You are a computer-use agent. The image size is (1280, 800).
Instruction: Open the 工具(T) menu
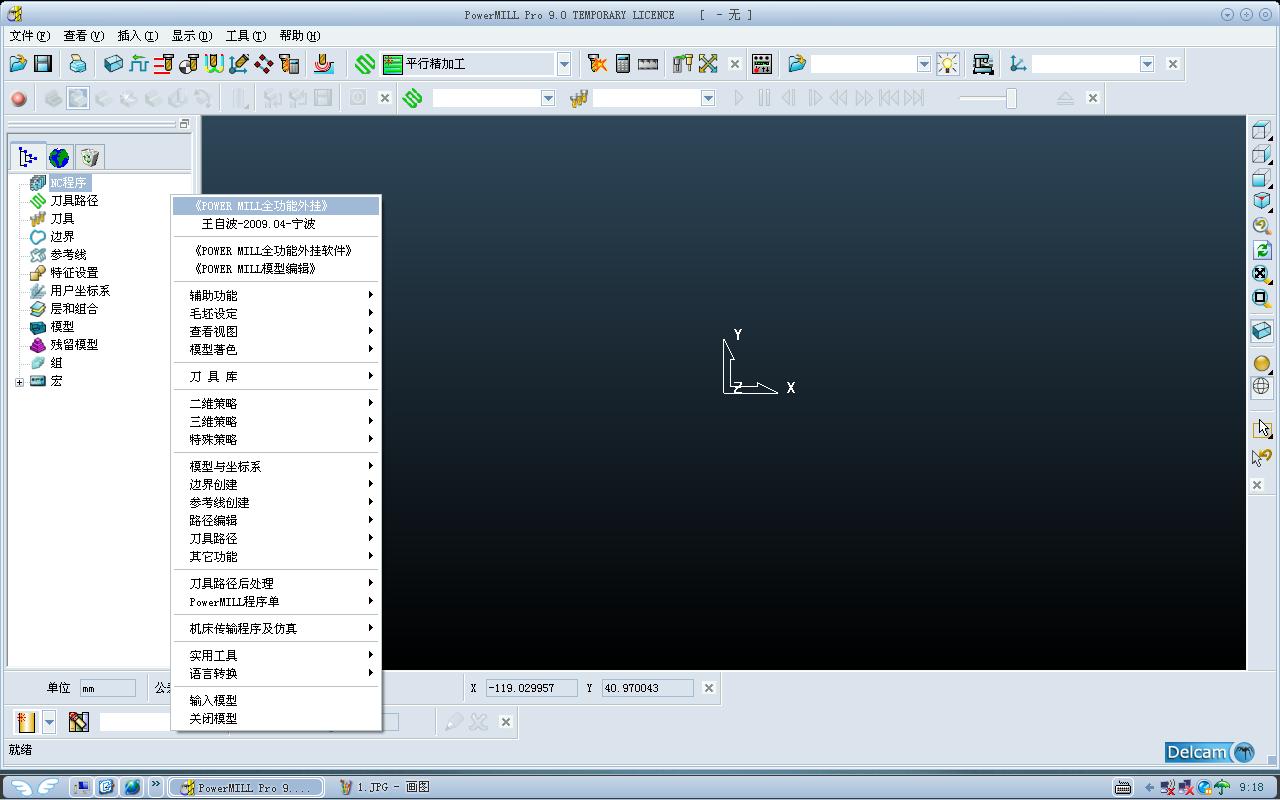[x=245, y=36]
